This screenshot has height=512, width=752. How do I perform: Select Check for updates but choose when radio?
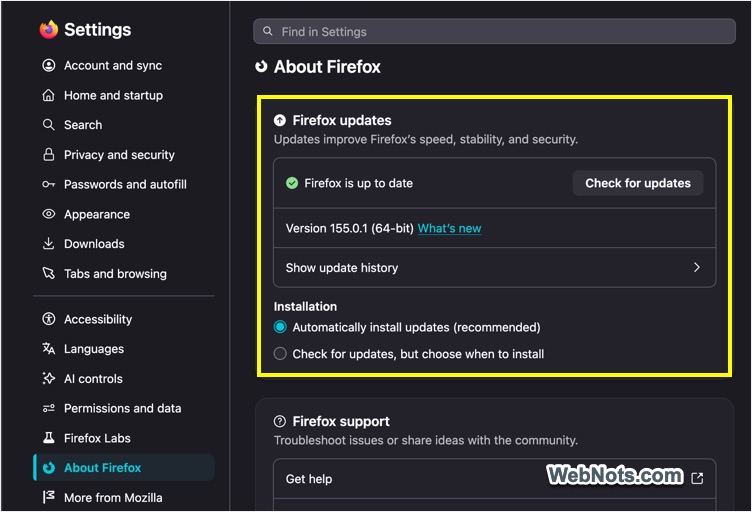(x=280, y=354)
